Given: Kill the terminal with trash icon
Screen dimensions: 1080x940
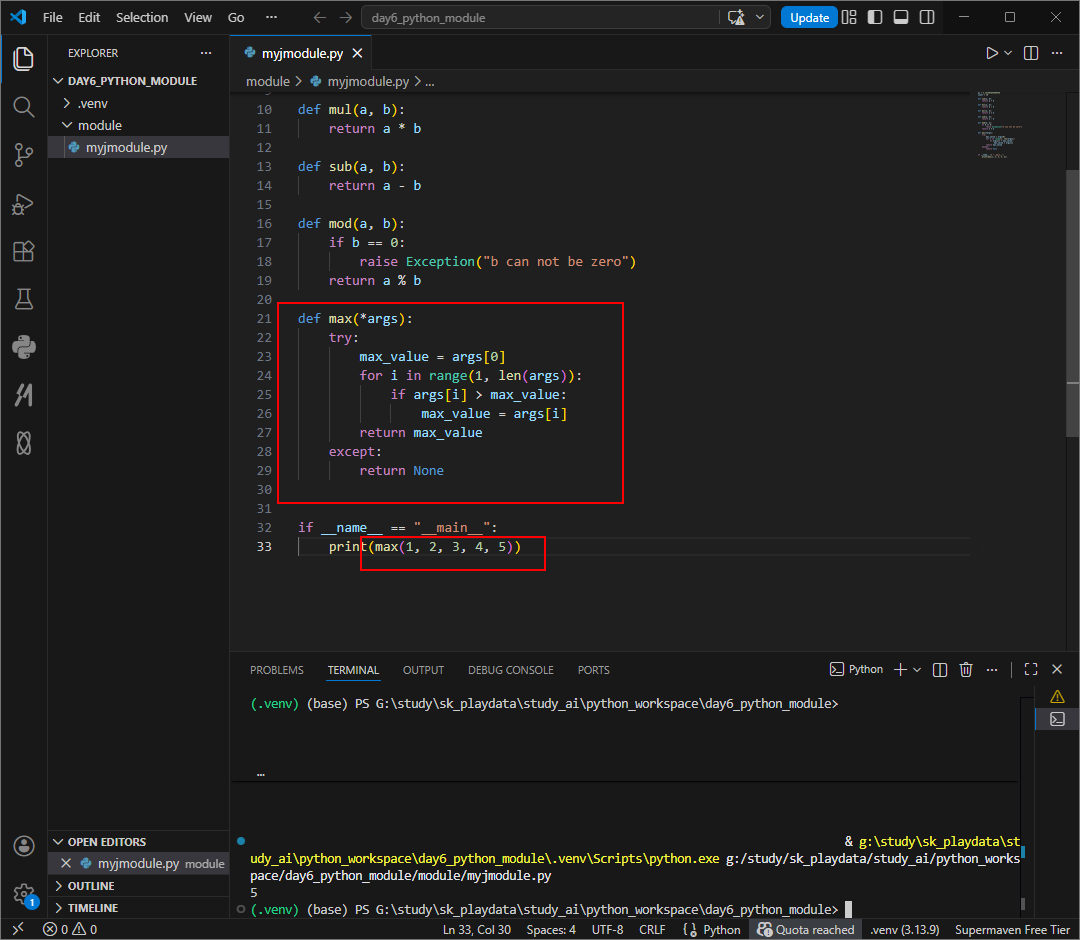Looking at the screenshot, I should click(966, 669).
